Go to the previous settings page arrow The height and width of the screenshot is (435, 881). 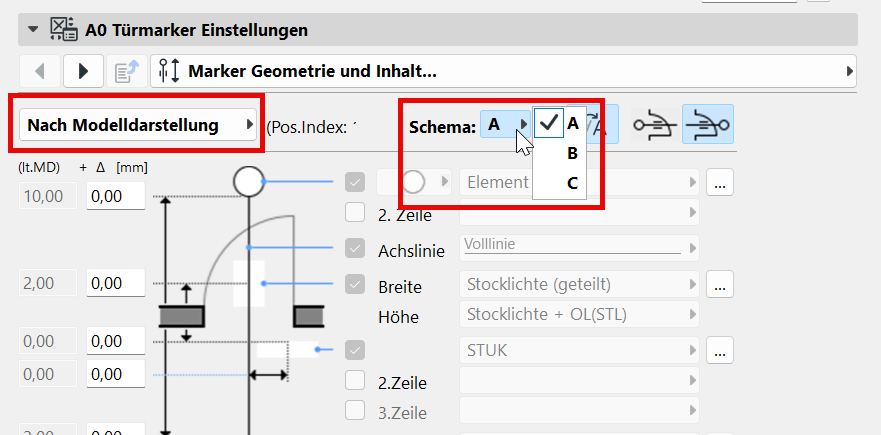coord(40,71)
